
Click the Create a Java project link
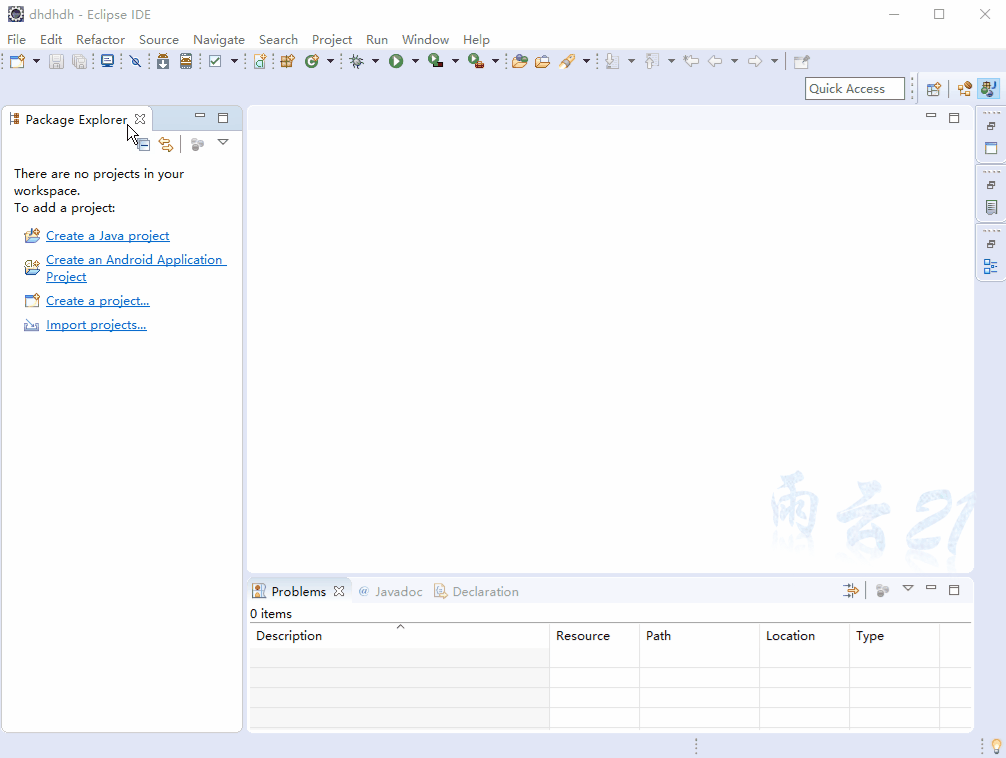coord(108,236)
